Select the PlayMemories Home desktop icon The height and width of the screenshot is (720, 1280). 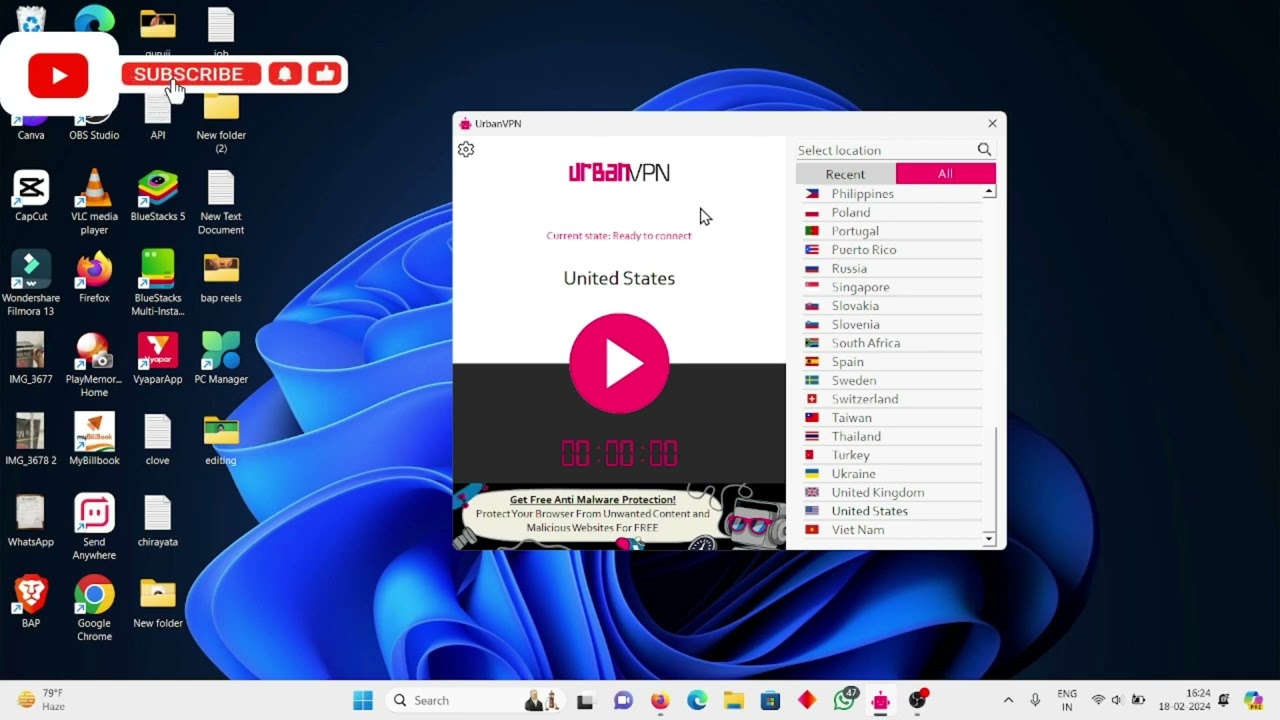(94, 365)
